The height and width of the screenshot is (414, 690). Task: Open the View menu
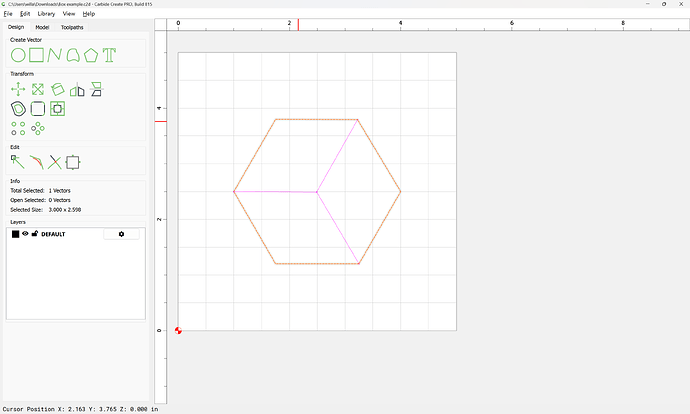pyautogui.click(x=69, y=14)
